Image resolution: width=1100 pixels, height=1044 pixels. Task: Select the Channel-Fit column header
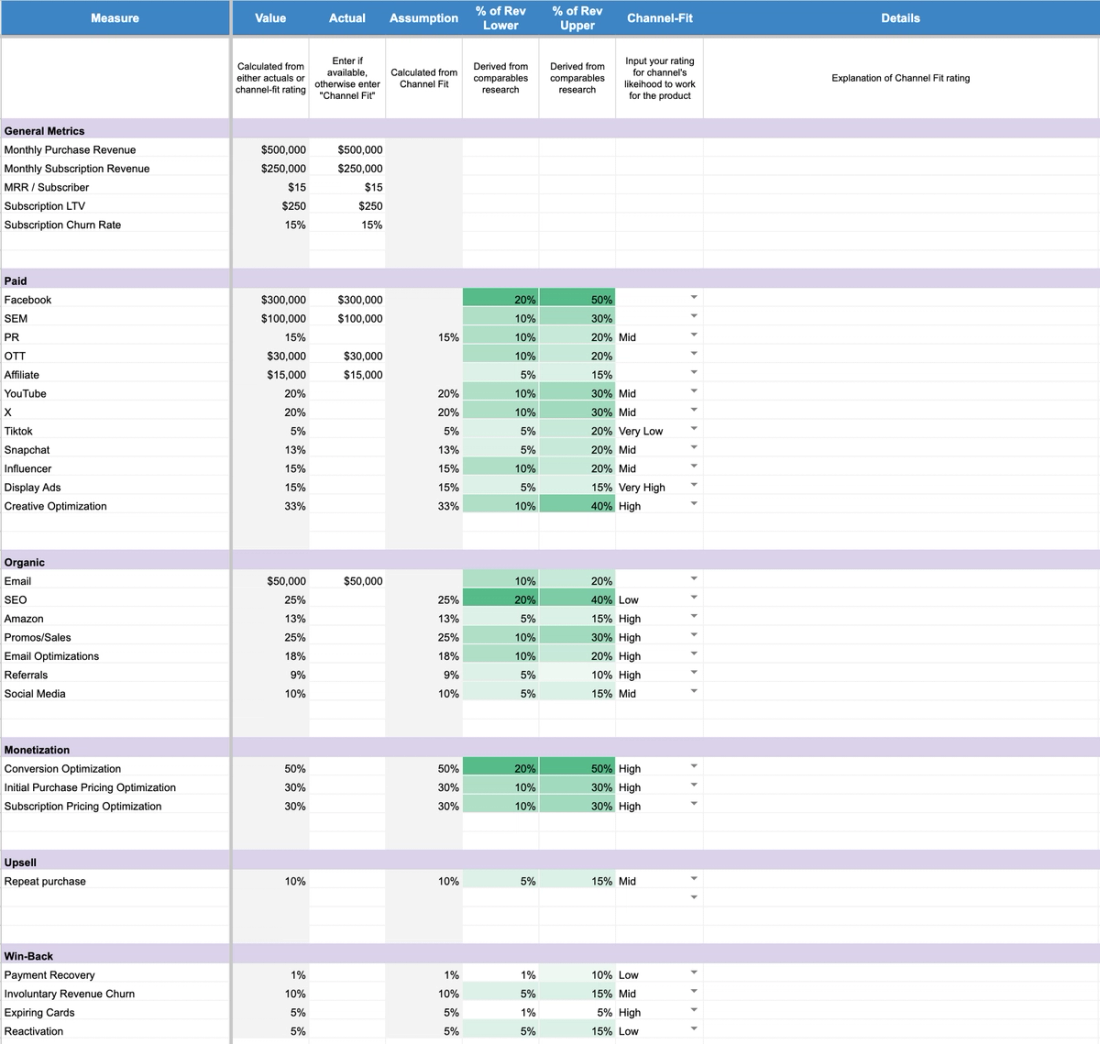click(x=659, y=18)
